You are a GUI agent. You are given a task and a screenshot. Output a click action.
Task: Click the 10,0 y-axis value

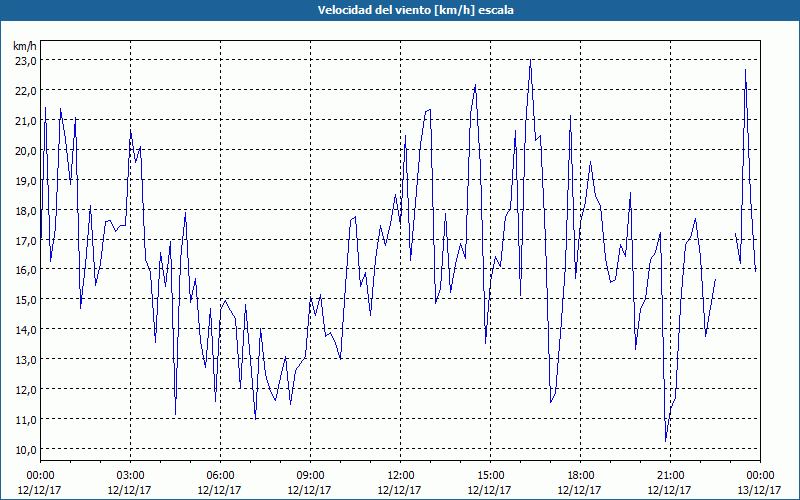click(x=25, y=449)
